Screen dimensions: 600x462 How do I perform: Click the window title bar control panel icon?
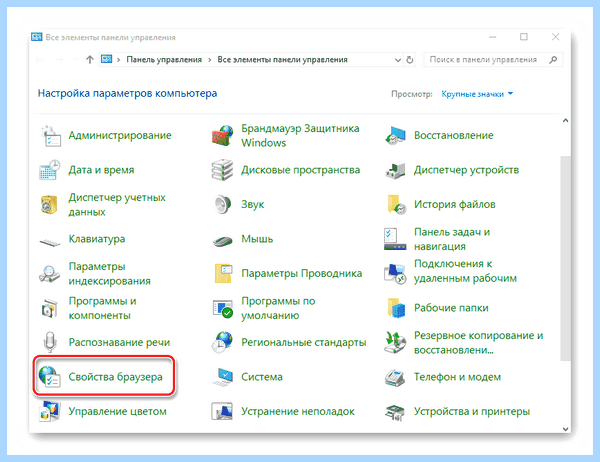[x=37, y=37]
